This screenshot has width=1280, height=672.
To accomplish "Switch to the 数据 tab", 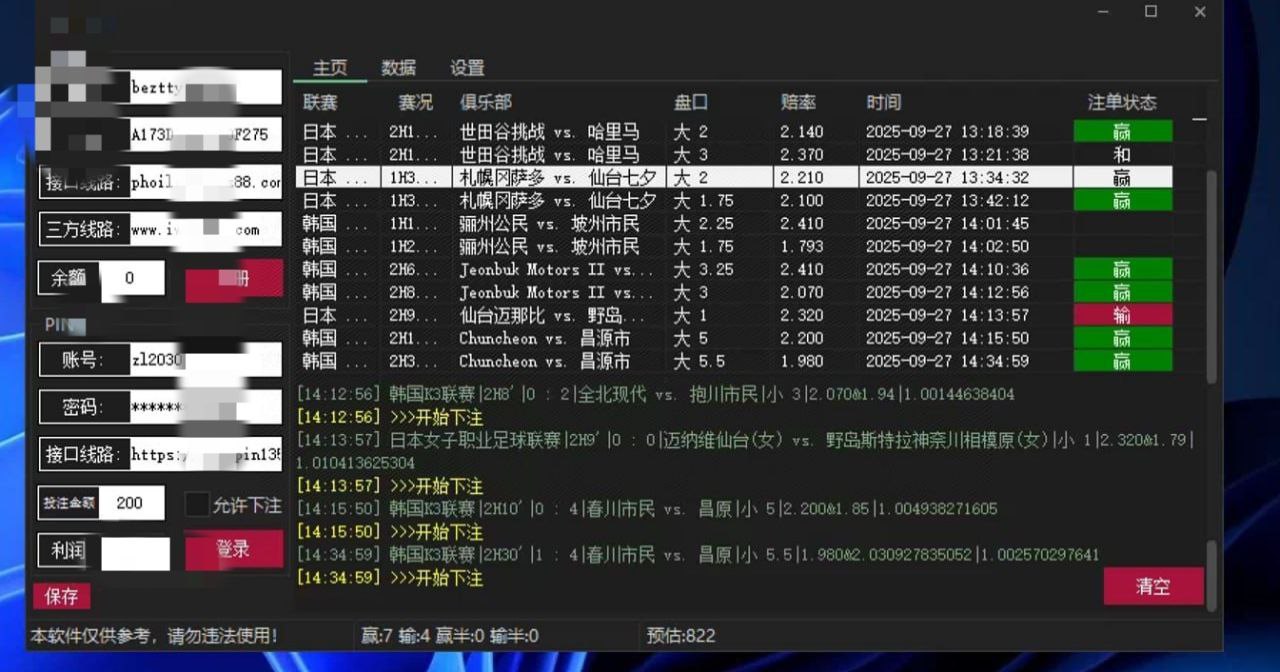I will [398, 69].
